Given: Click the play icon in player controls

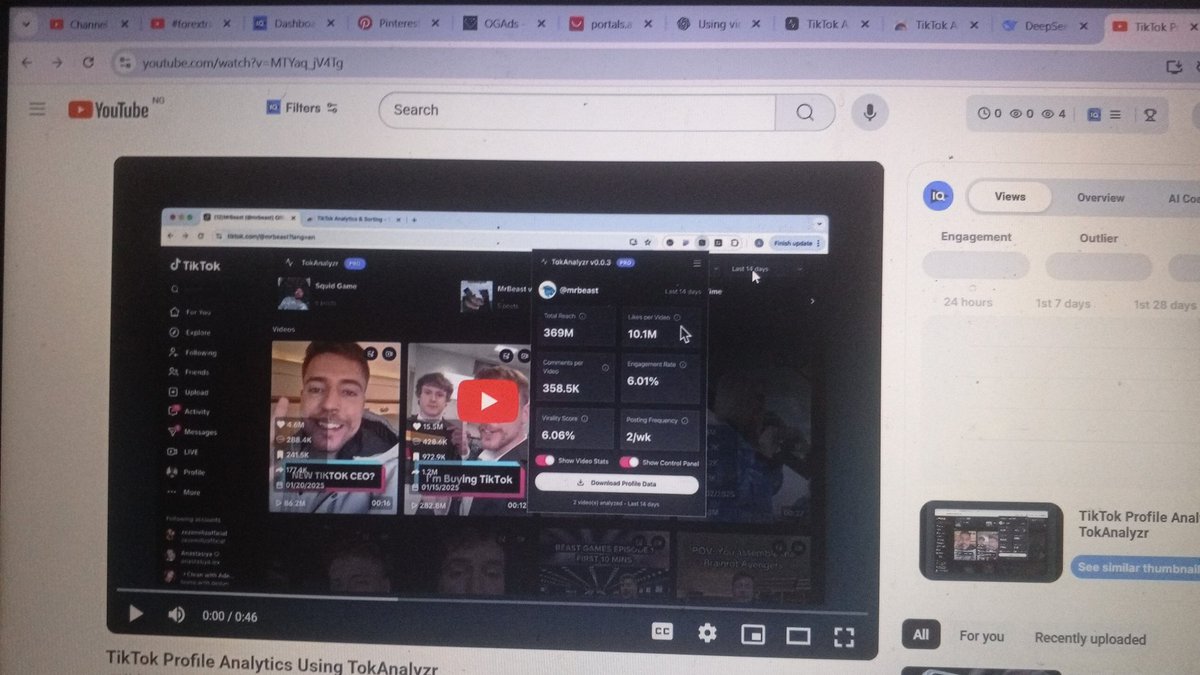Looking at the screenshot, I should (x=136, y=614).
